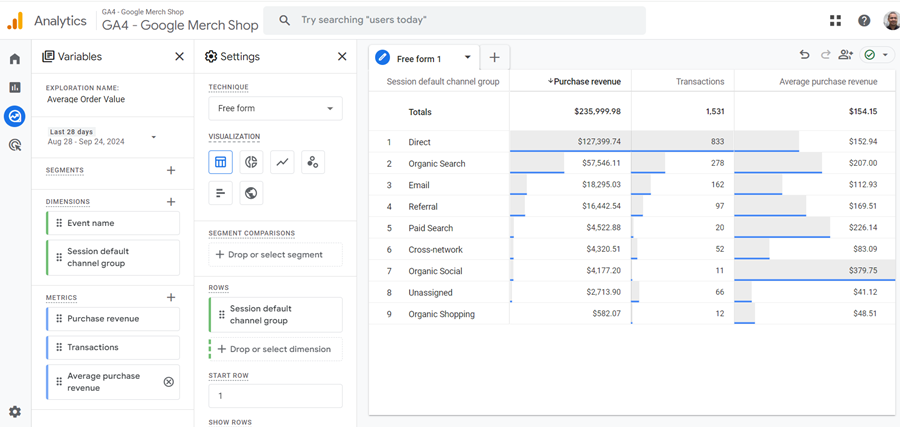Remove Average purchase revenue metric
The width and height of the screenshot is (900, 427).
tap(169, 382)
